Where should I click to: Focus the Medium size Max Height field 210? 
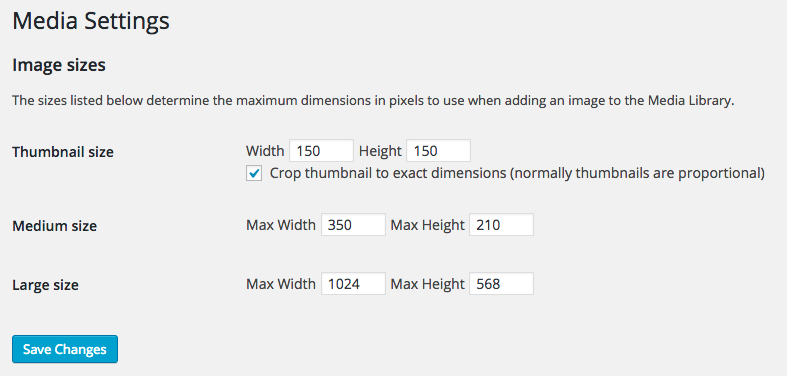click(501, 224)
